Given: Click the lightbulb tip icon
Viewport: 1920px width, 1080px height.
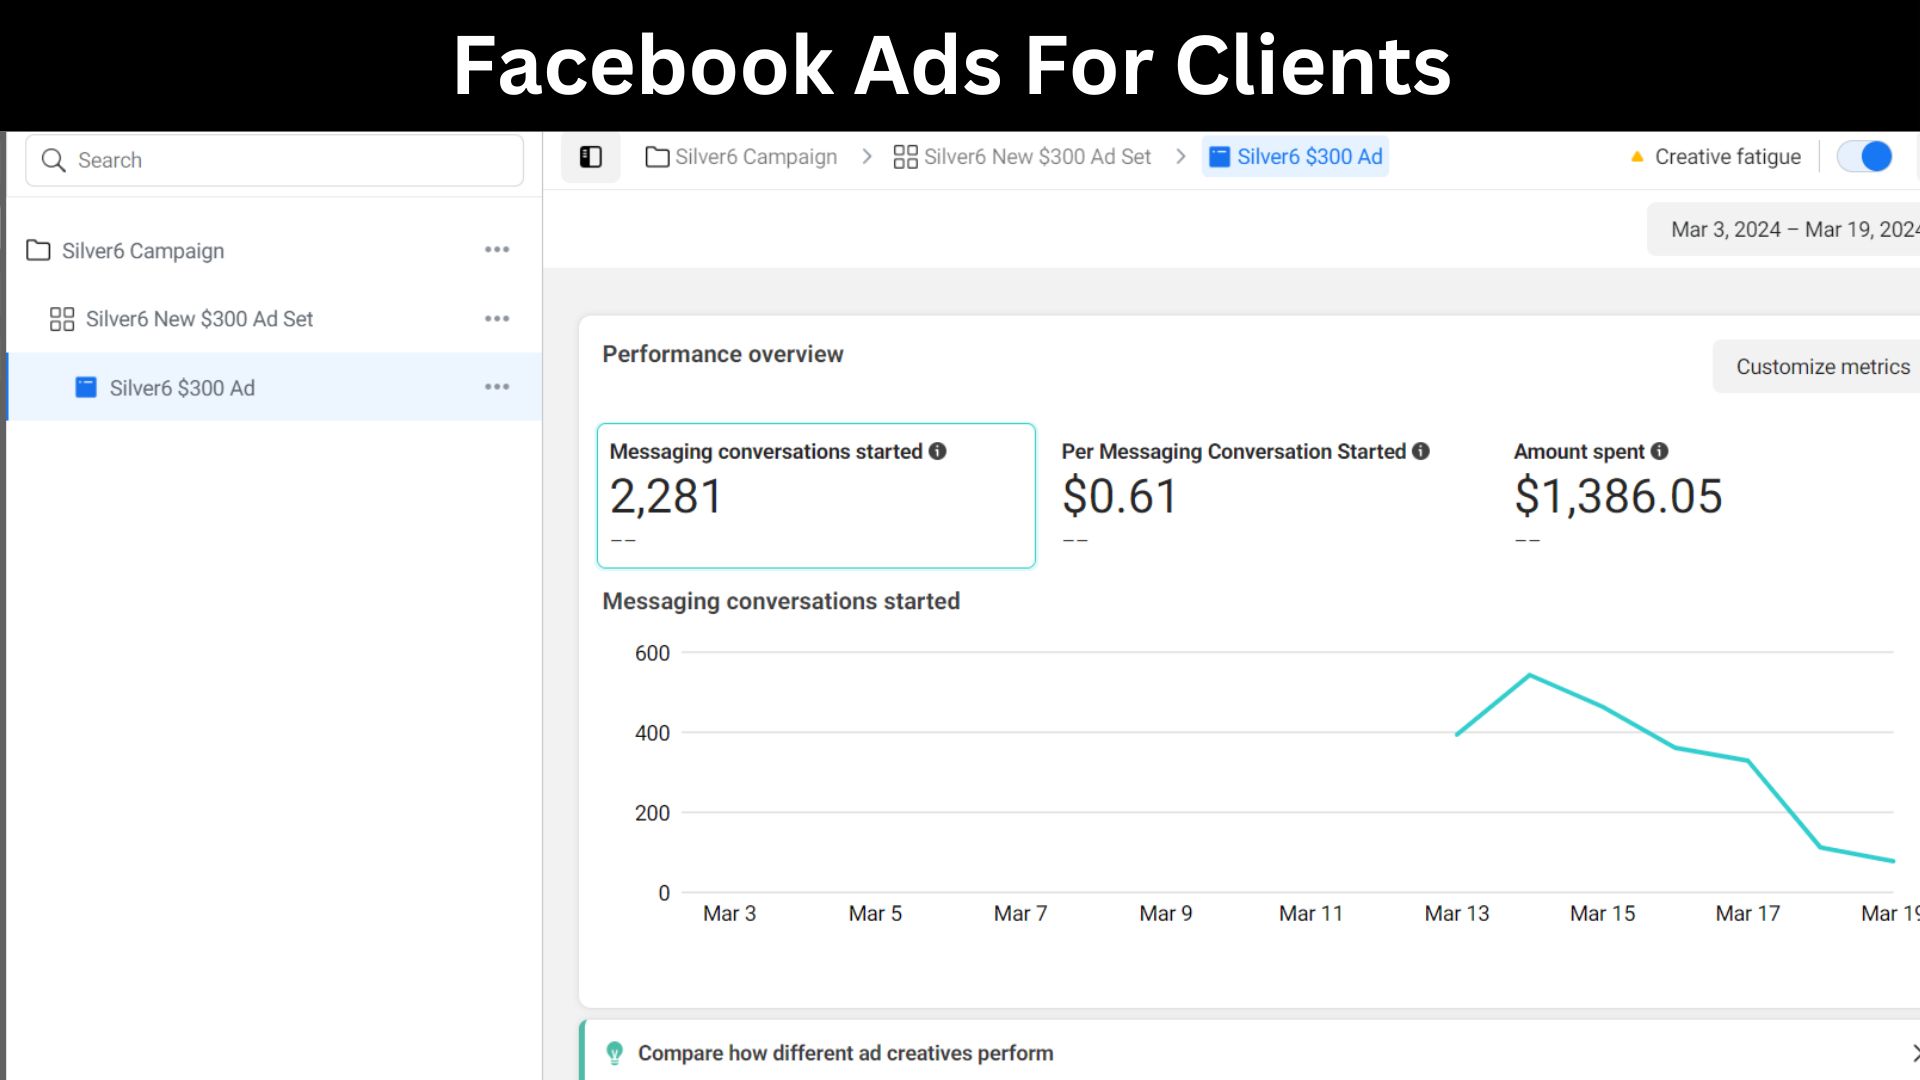Looking at the screenshot, I should [614, 1053].
